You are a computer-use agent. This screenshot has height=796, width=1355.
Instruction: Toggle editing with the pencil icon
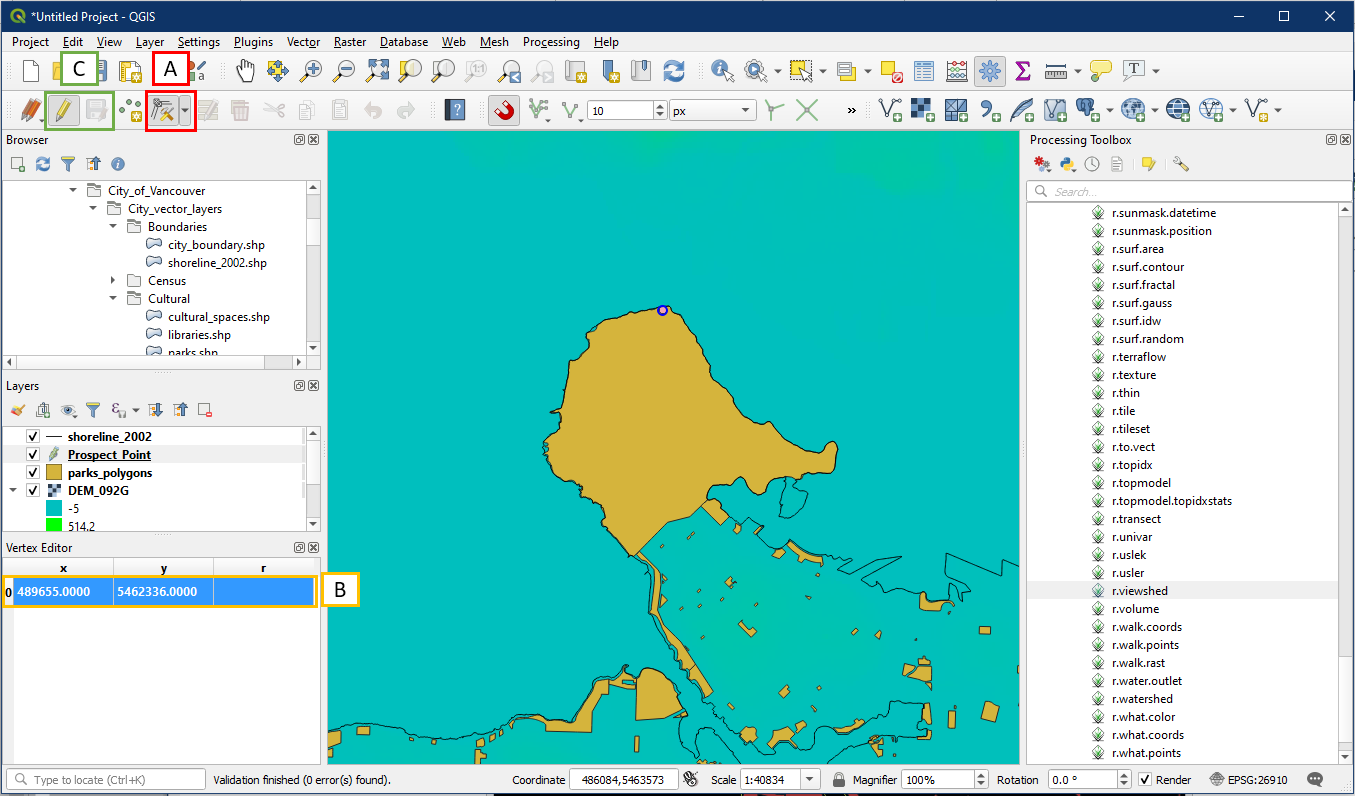click(x=63, y=110)
